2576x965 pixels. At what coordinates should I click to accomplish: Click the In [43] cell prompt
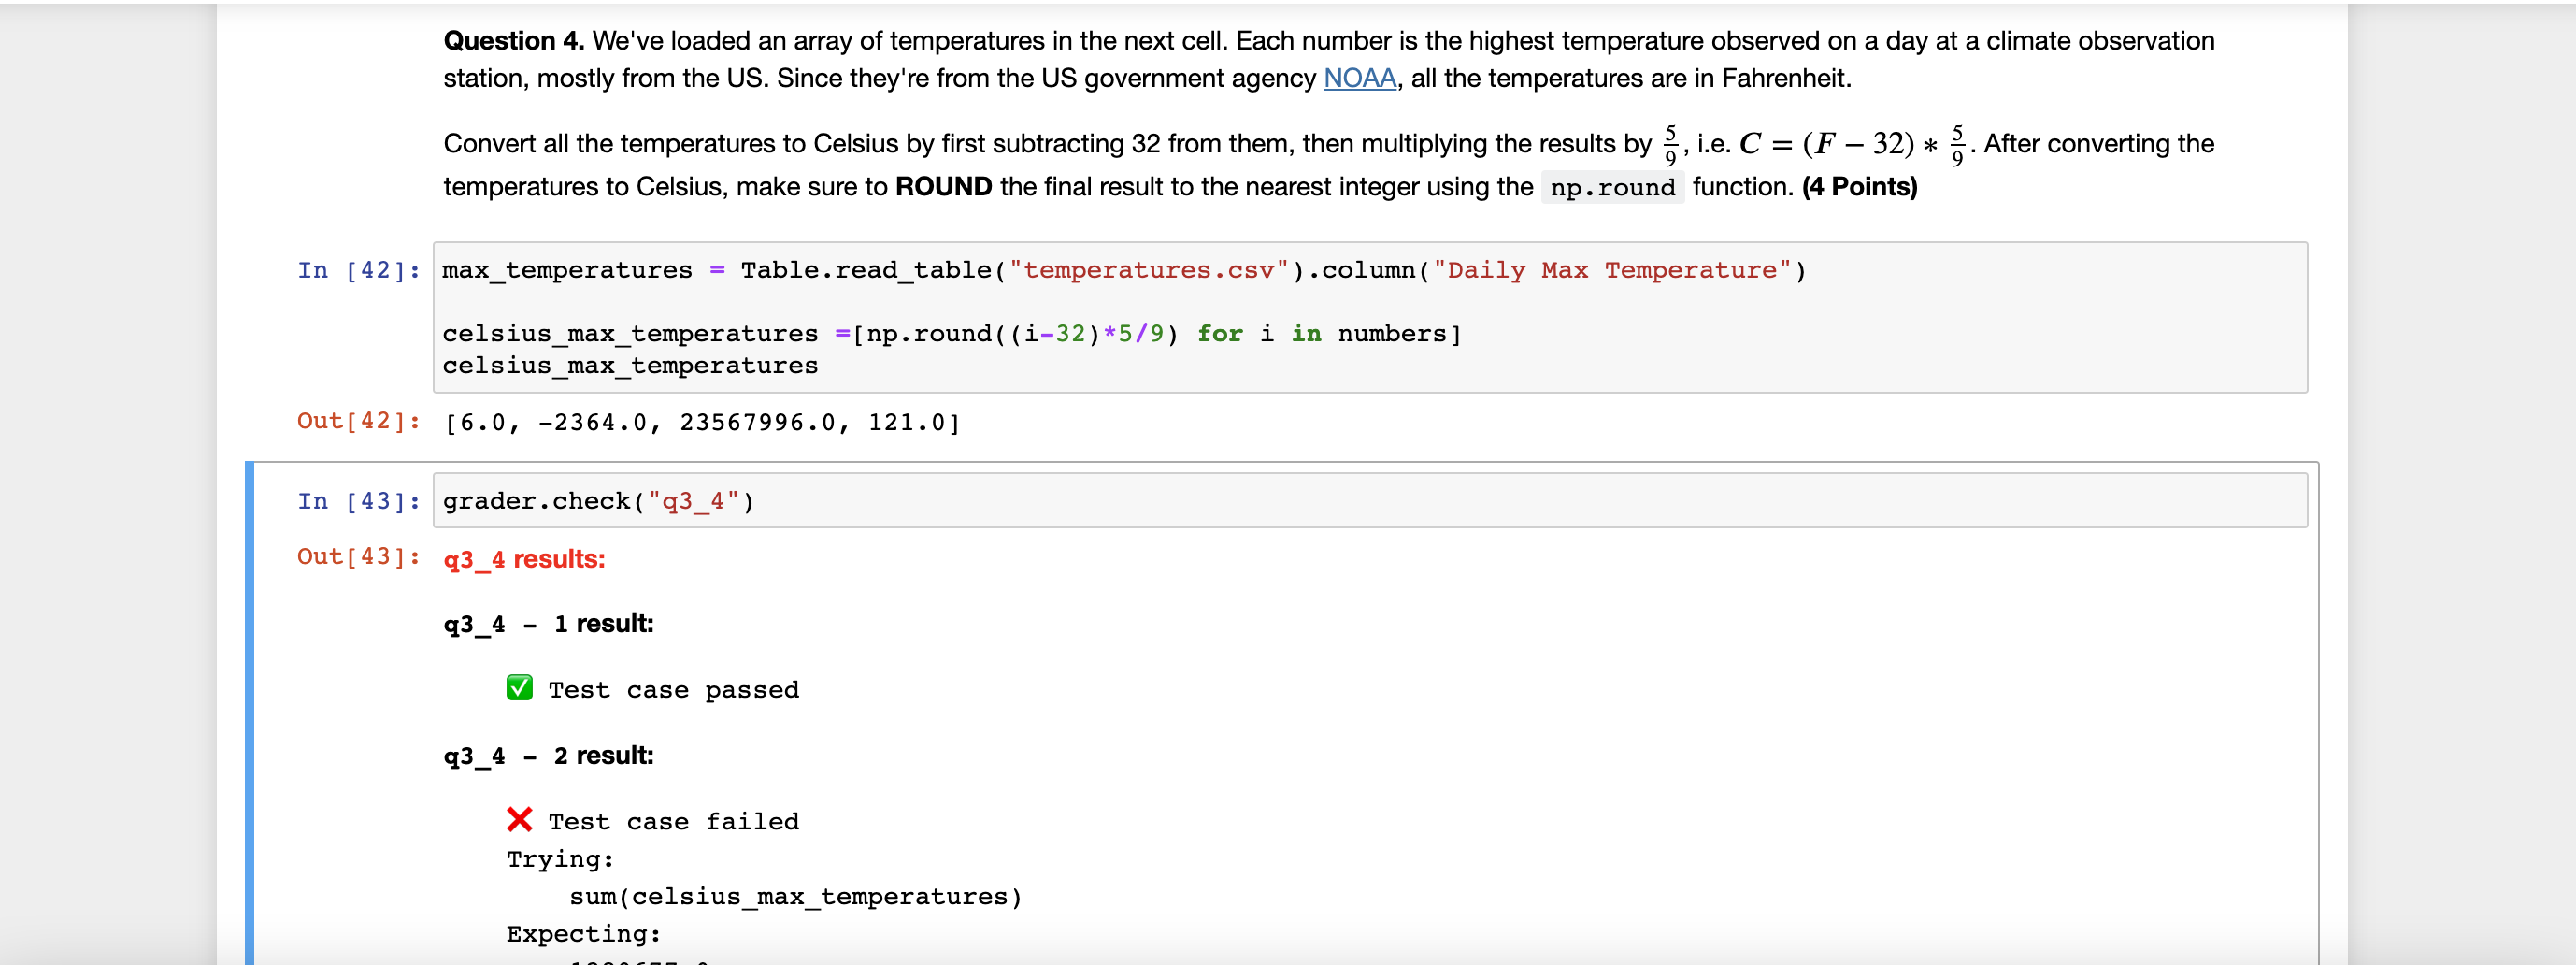358,500
